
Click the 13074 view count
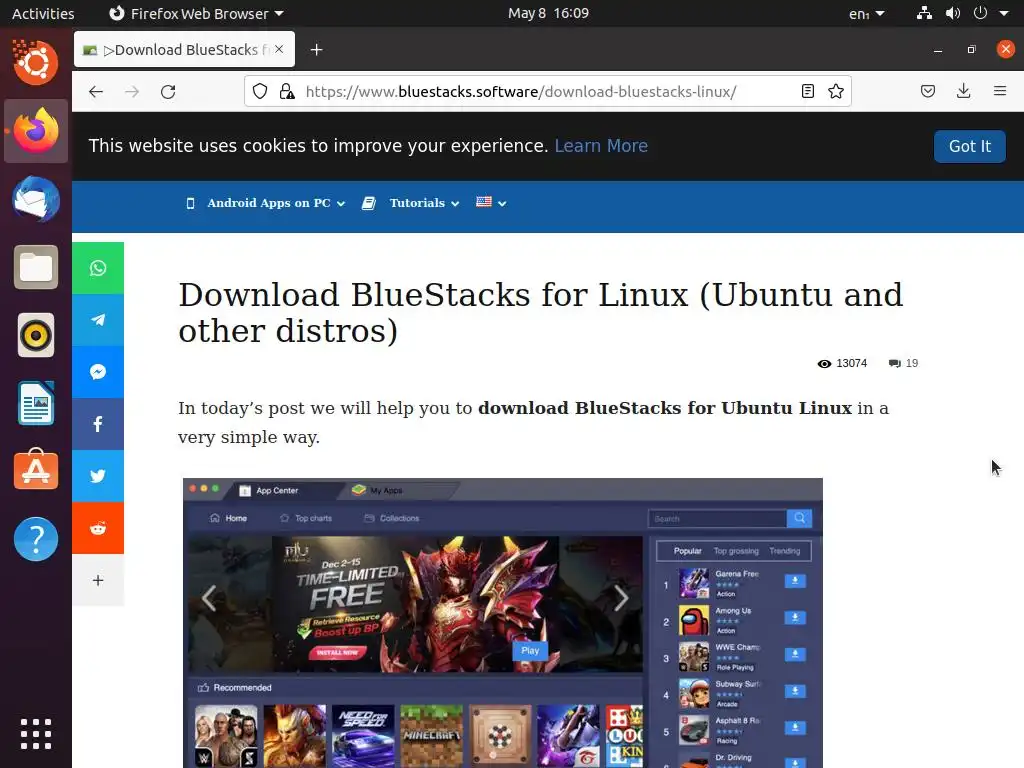842,363
